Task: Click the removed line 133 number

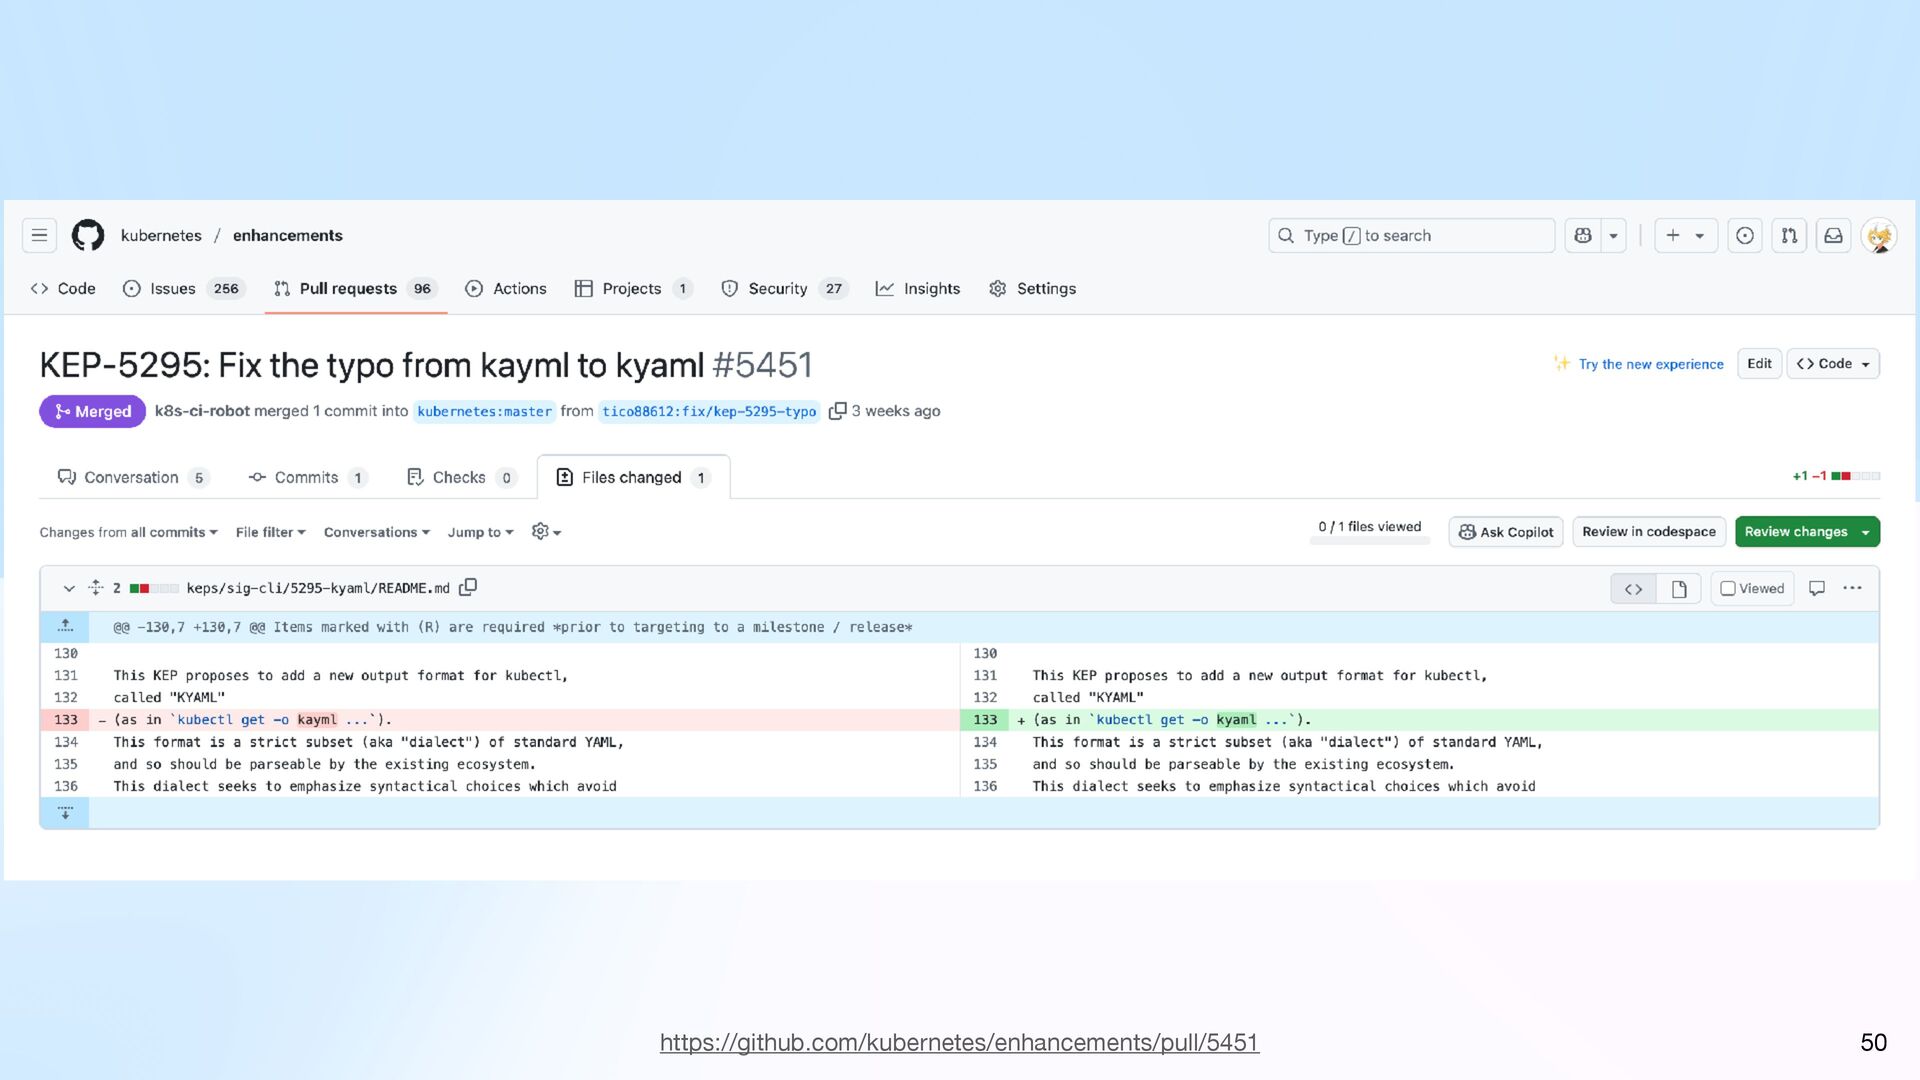Action: [x=66, y=720]
